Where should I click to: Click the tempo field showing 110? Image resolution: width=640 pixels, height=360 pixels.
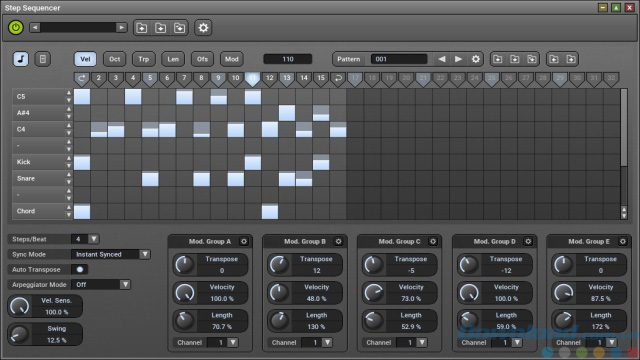(288, 59)
